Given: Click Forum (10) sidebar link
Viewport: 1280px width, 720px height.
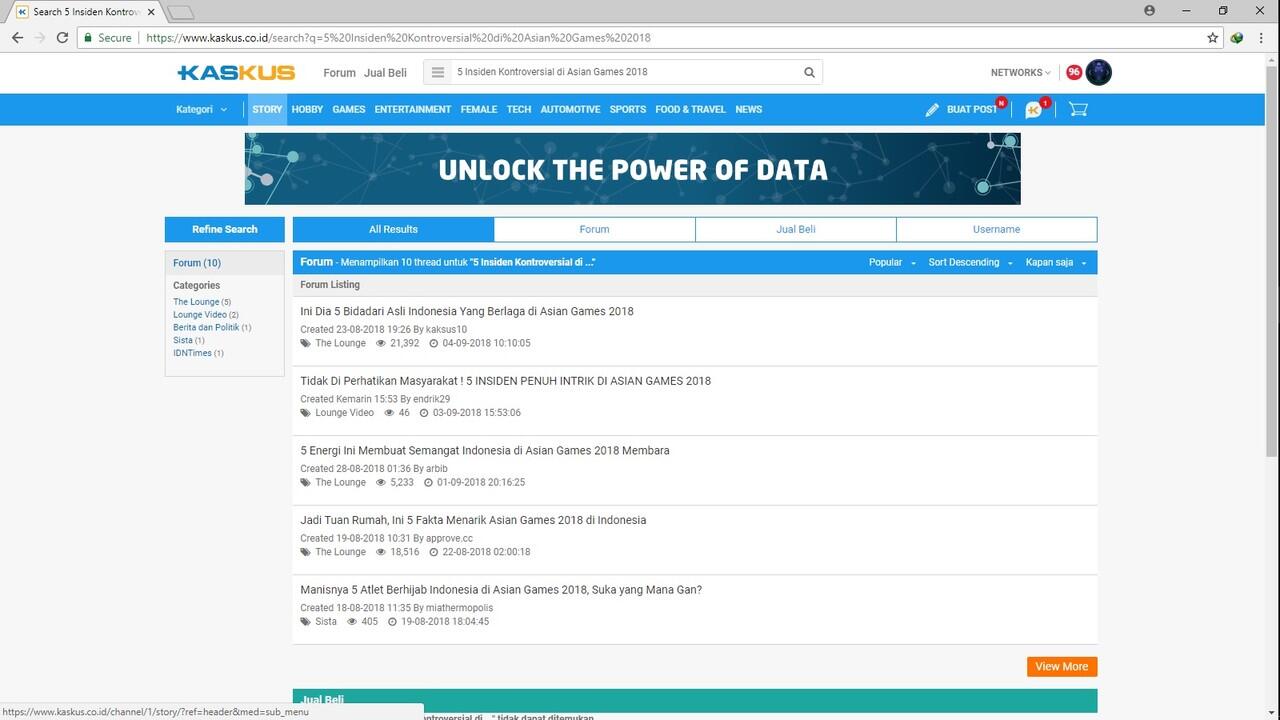Looking at the screenshot, I should tap(197, 263).
